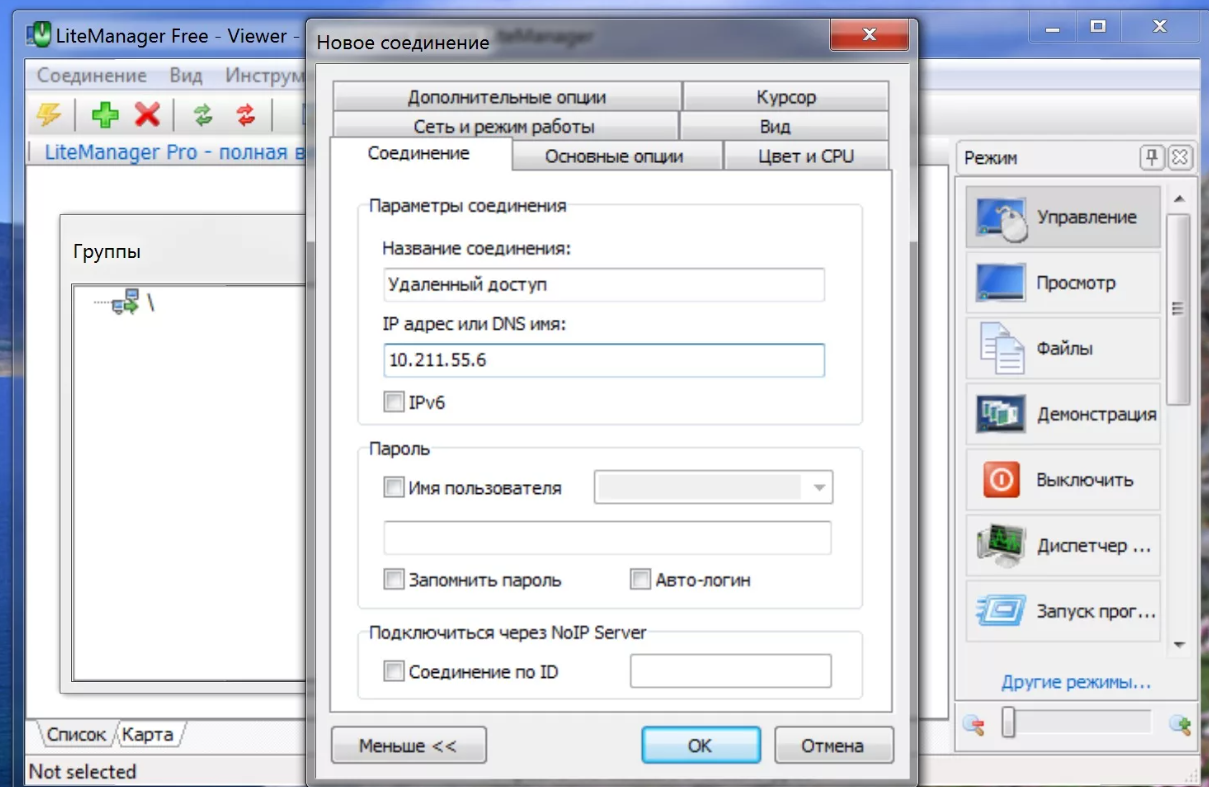1209x787 pixels.
Task: Open the Файлы file transfer mode
Action: (1062, 349)
